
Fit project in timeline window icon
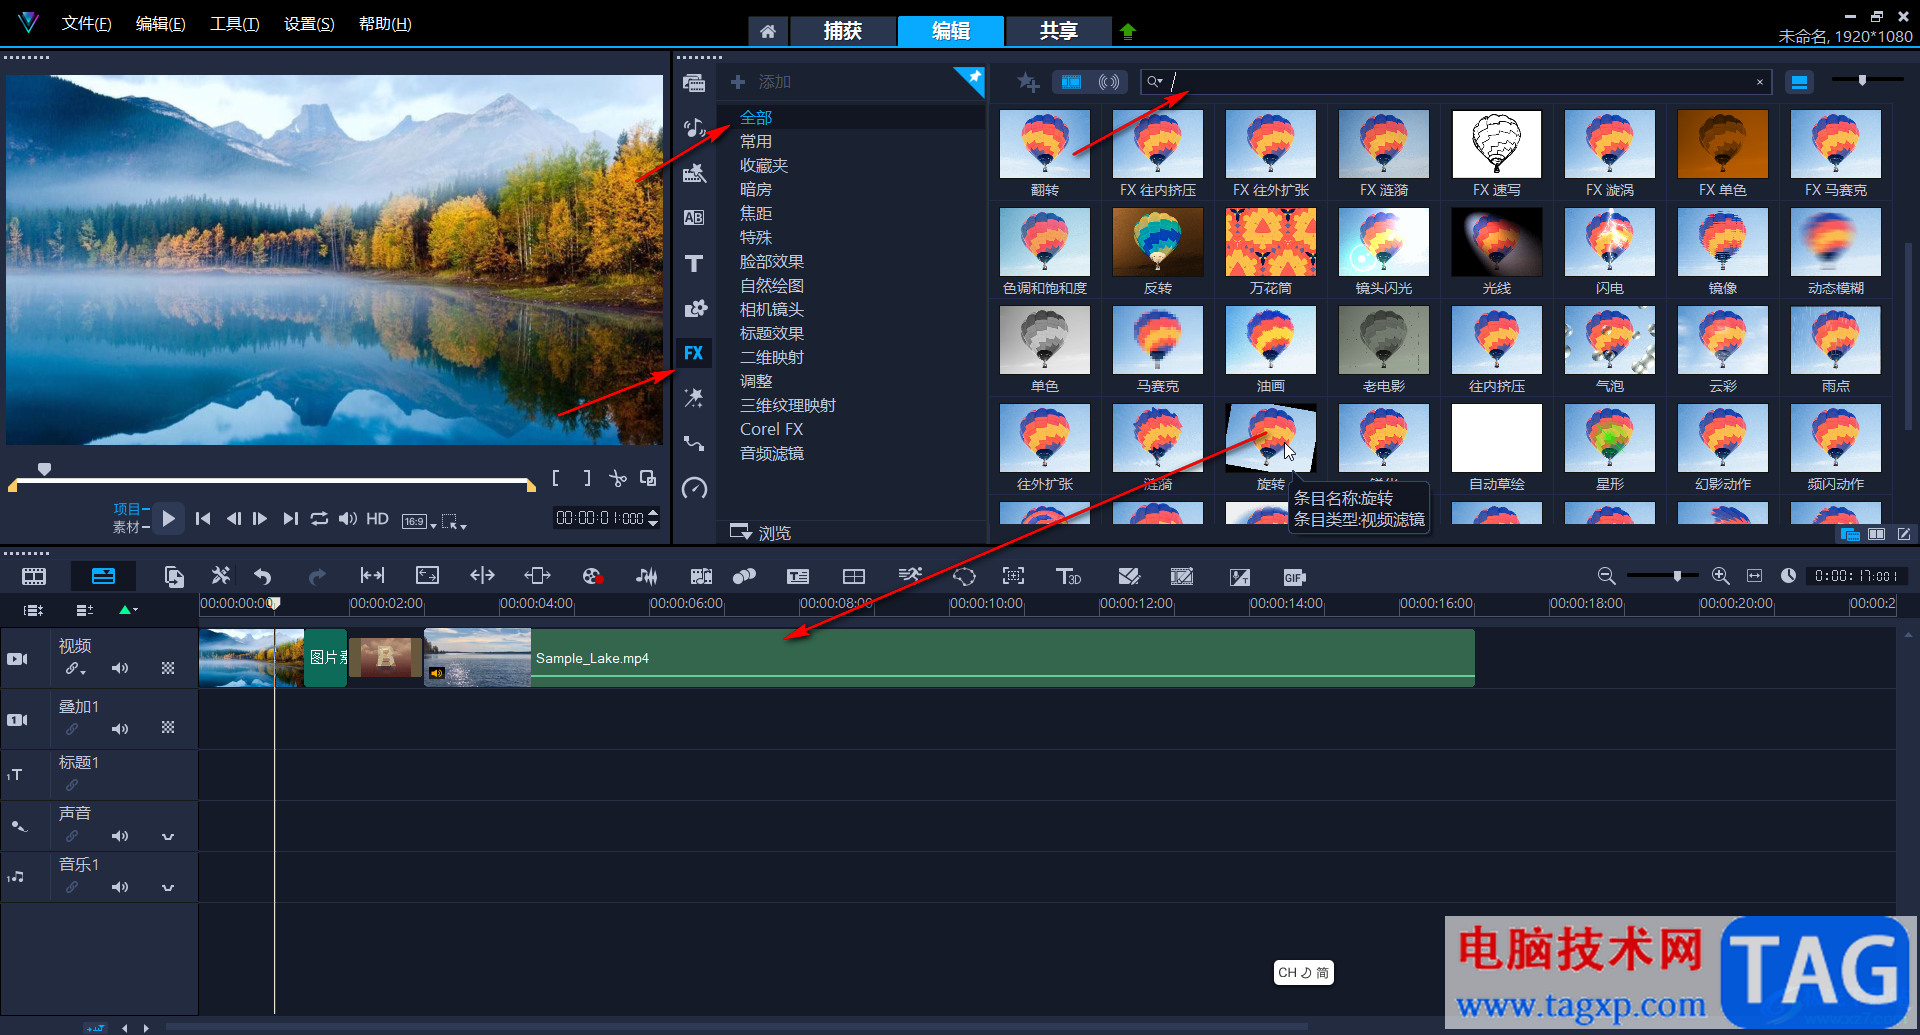[1754, 576]
